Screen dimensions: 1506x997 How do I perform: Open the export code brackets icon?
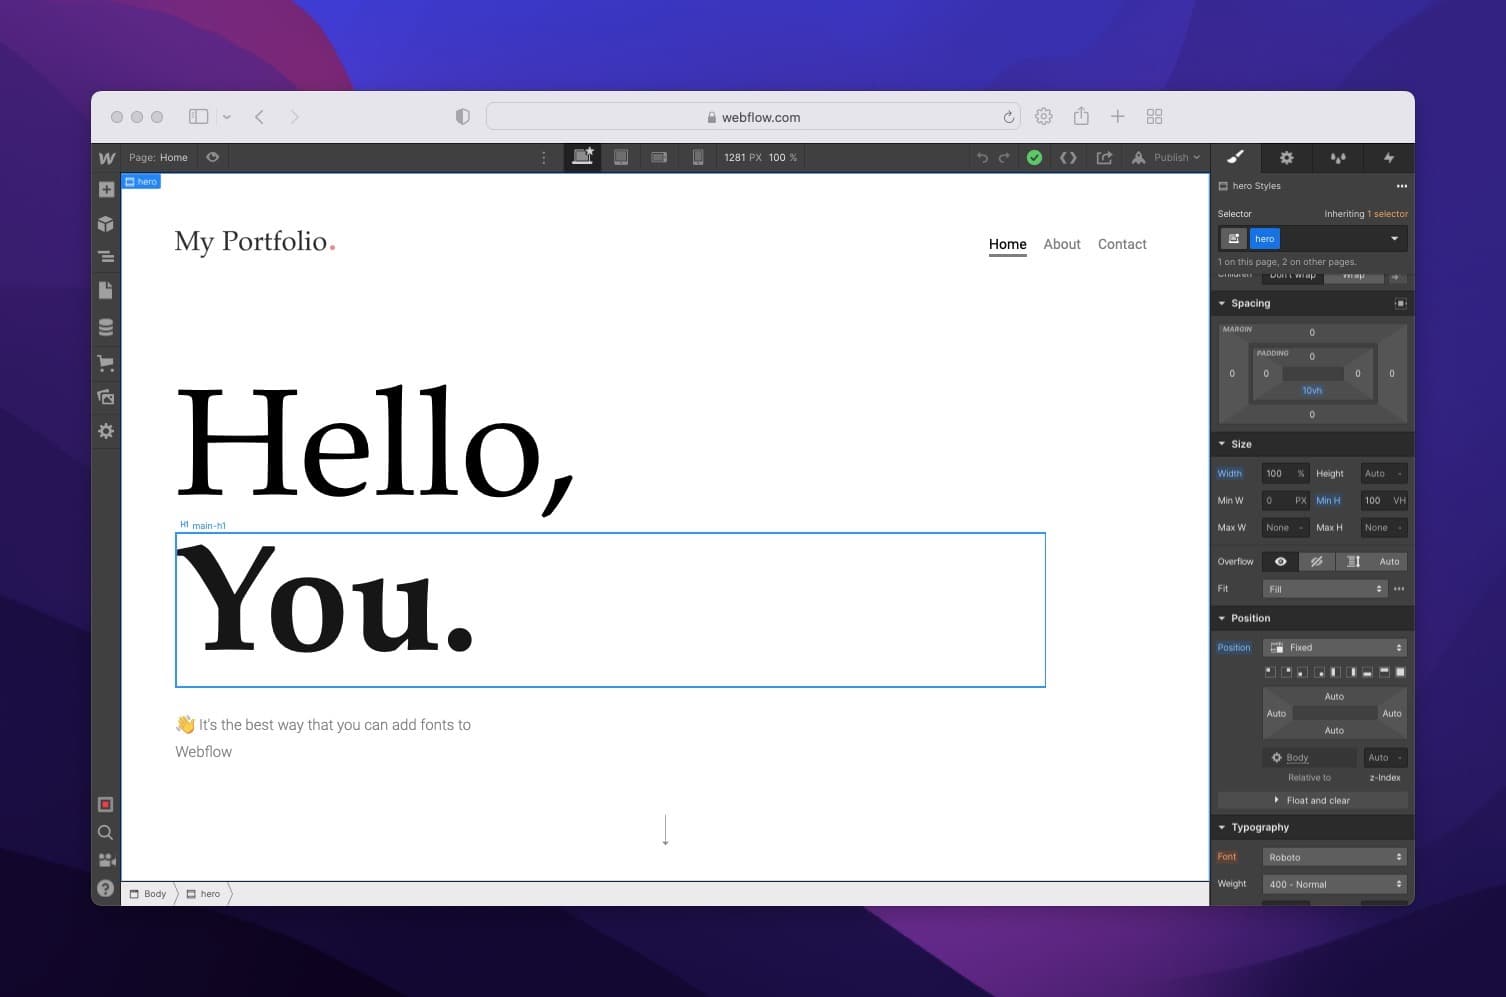(x=1068, y=158)
